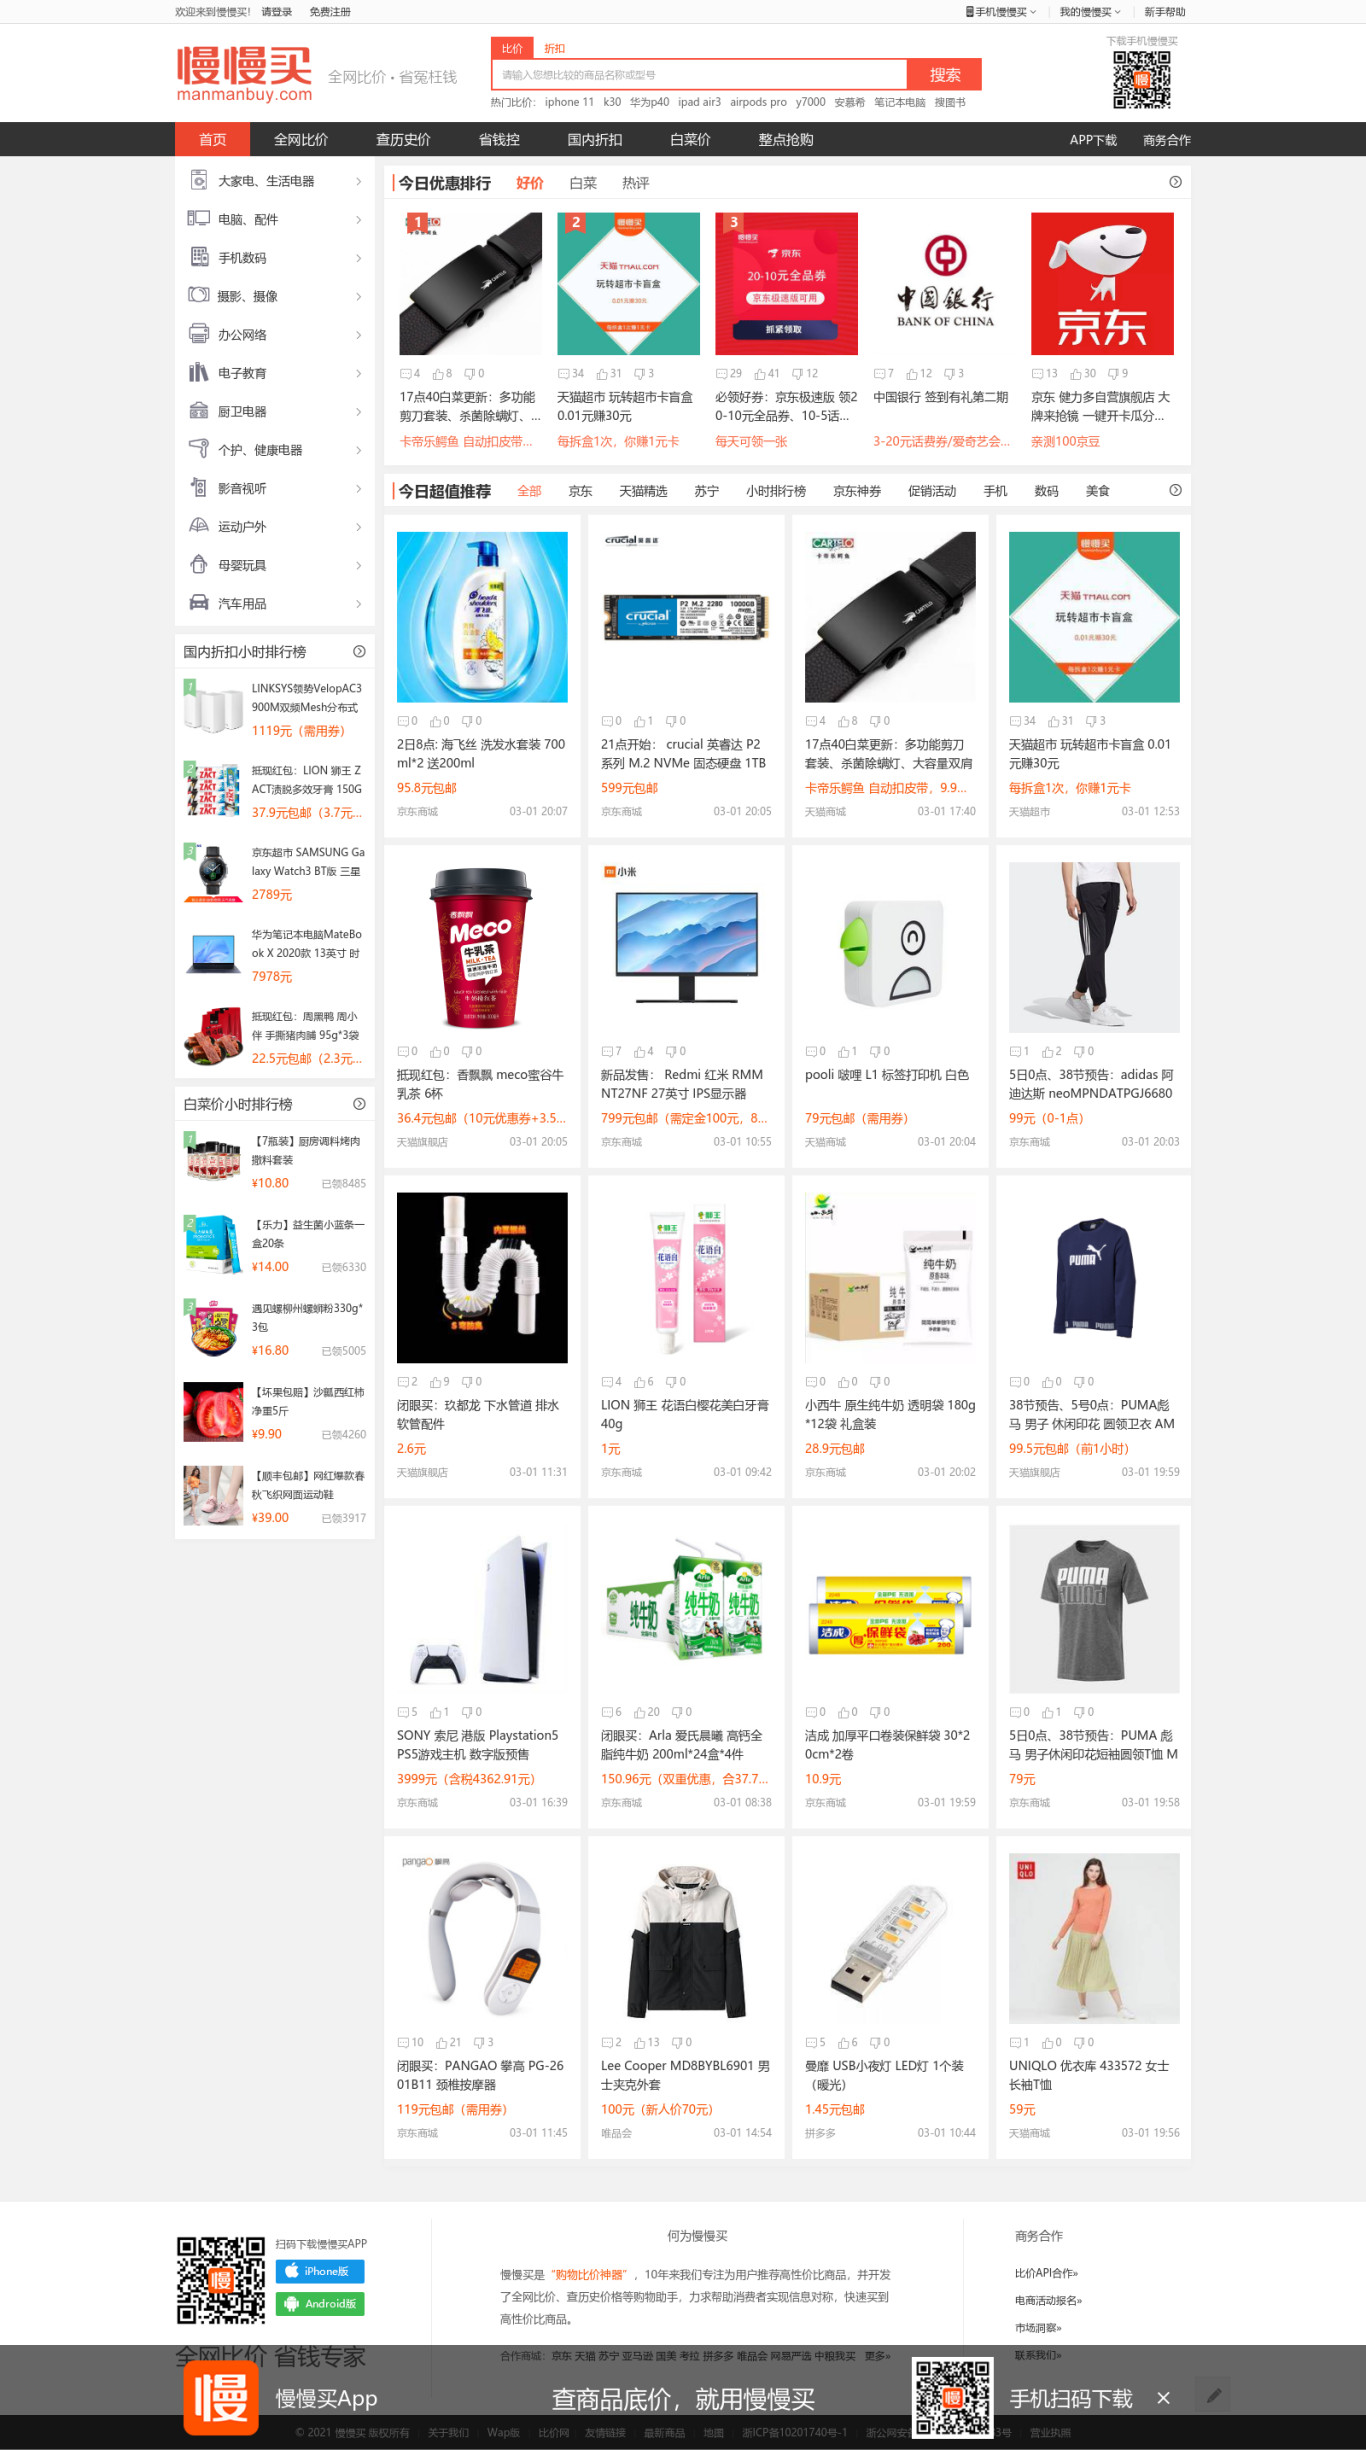Click the computer icon beside 电脑、配件
Image resolution: width=1366 pixels, height=2450 pixels.
coord(199,219)
